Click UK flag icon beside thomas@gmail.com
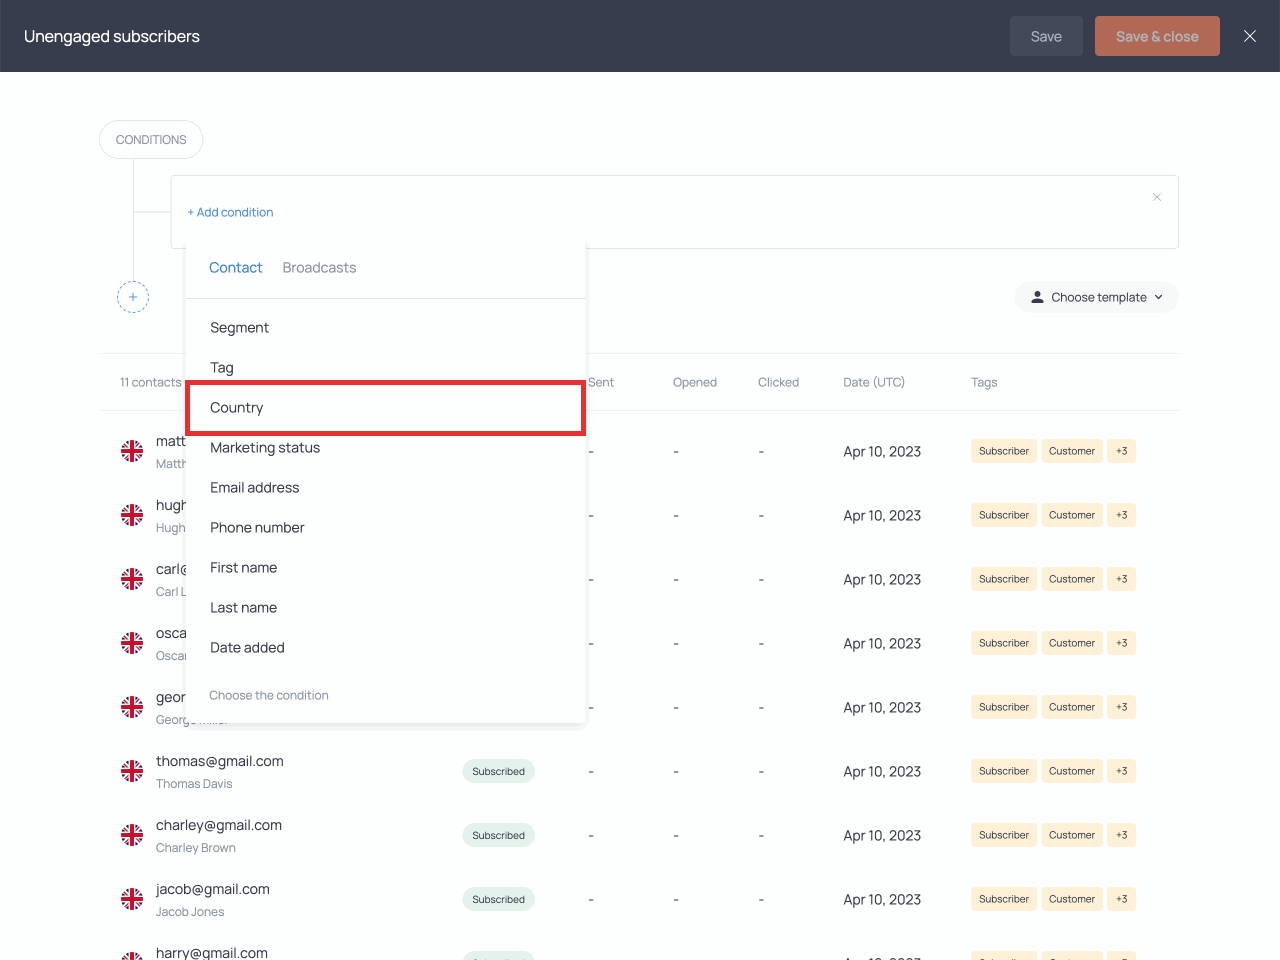 [132, 771]
